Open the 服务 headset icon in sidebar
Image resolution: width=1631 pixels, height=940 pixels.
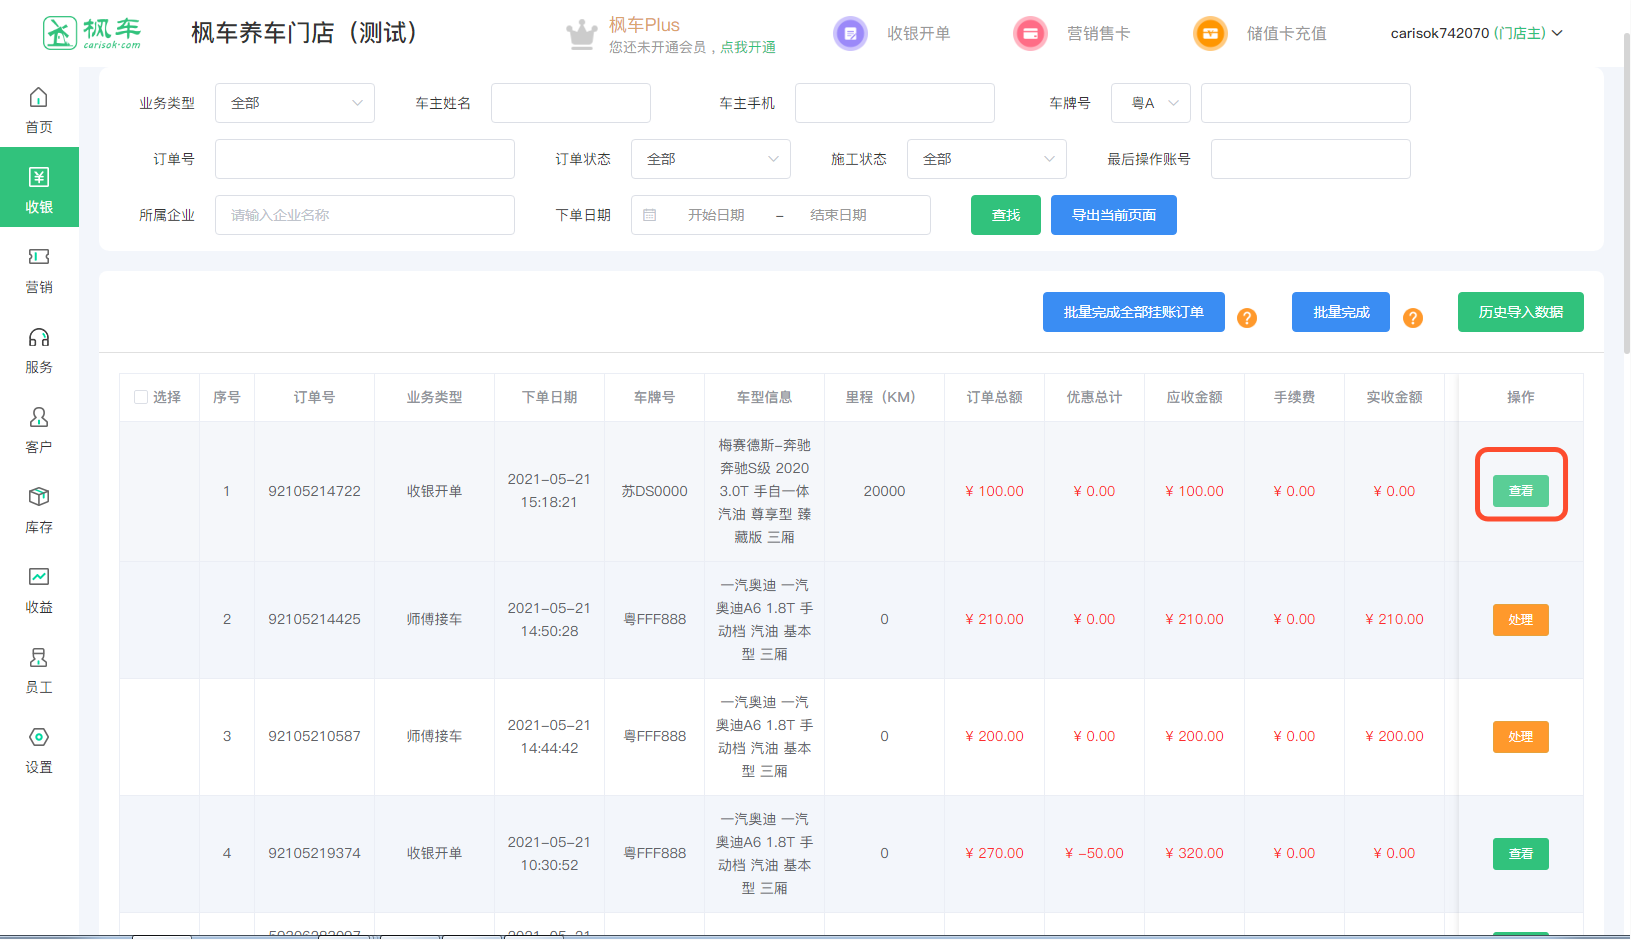[39, 338]
